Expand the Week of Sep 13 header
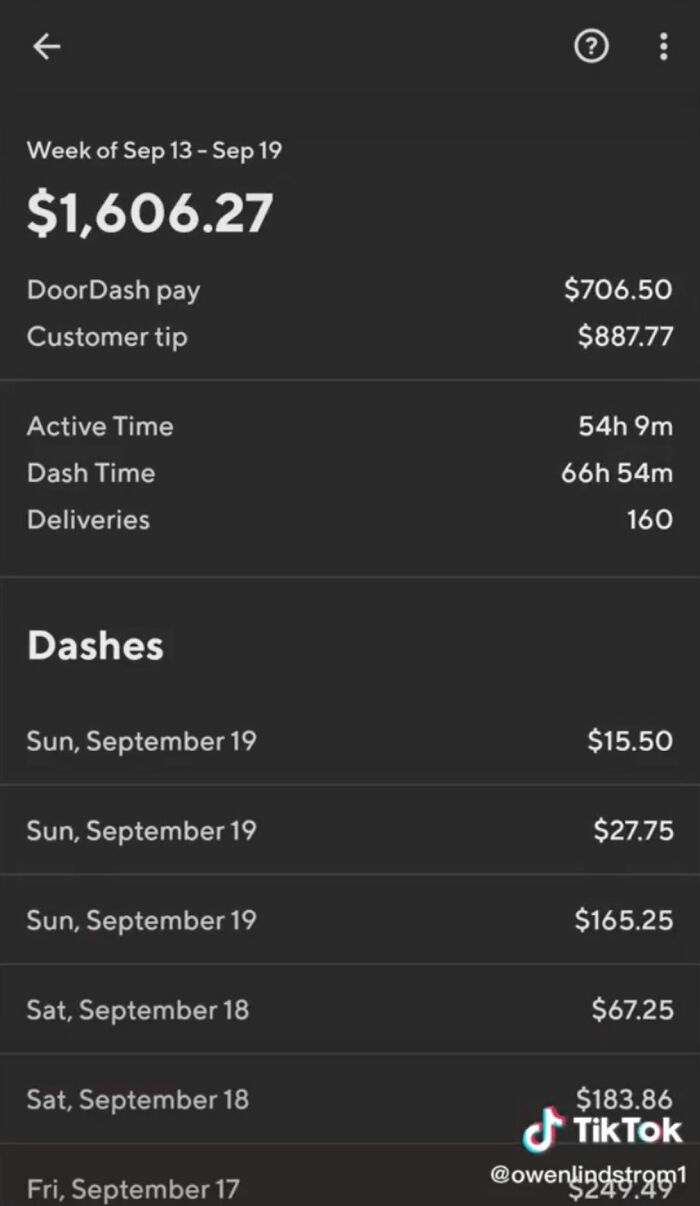The image size is (700, 1206). pos(155,151)
